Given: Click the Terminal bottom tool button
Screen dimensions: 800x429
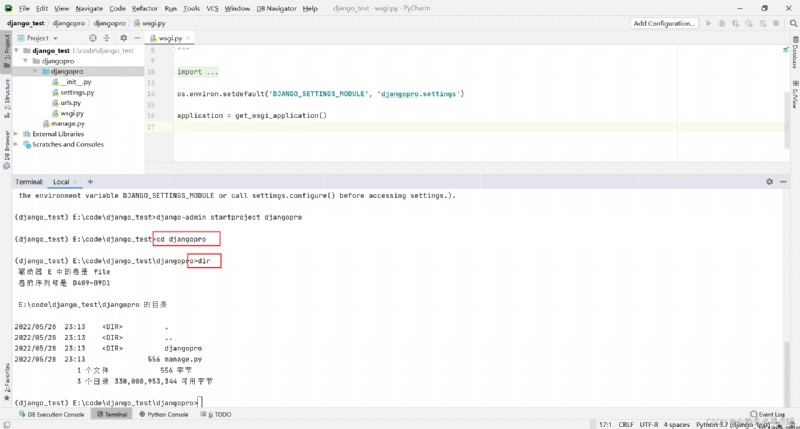Looking at the screenshot, I should coord(112,414).
